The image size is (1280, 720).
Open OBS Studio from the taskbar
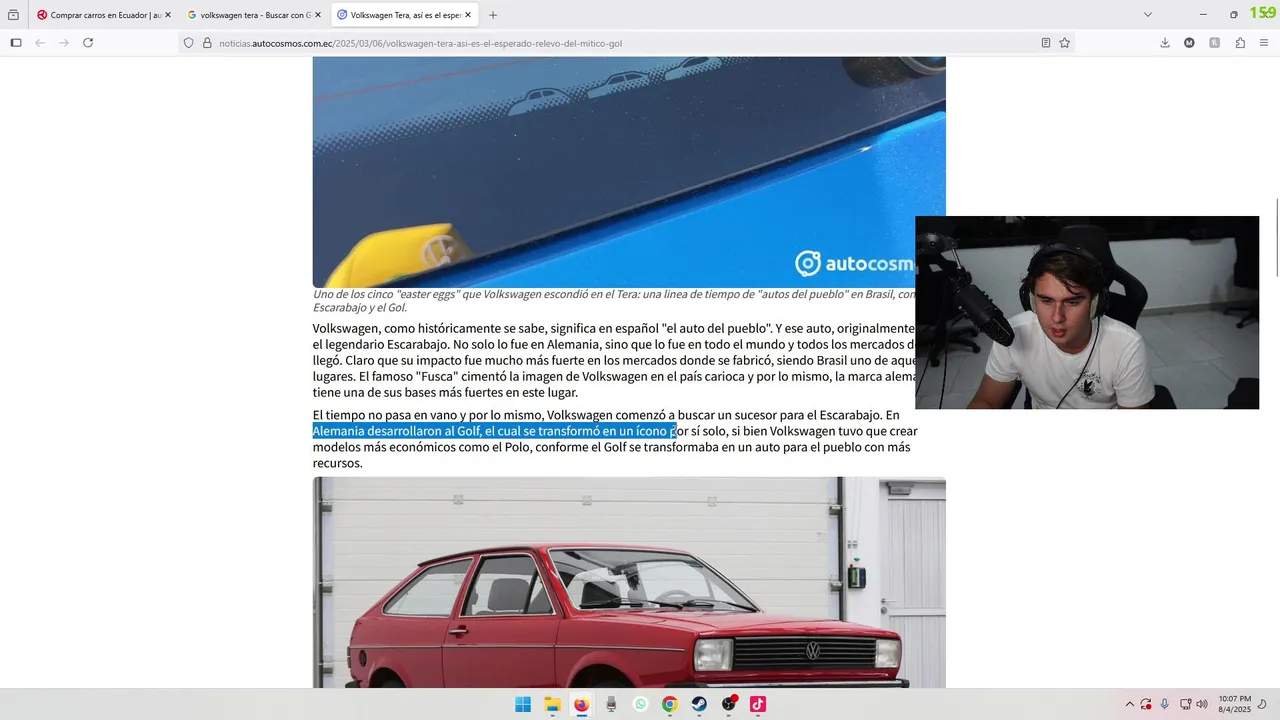click(x=729, y=704)
